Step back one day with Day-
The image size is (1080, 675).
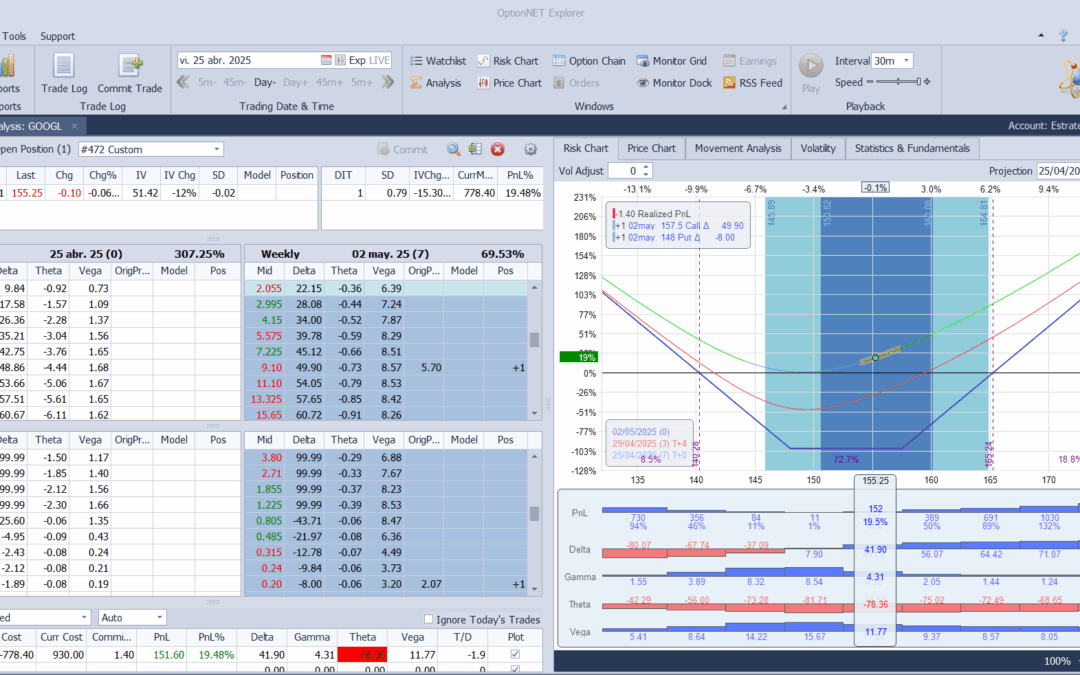(264, 83)
